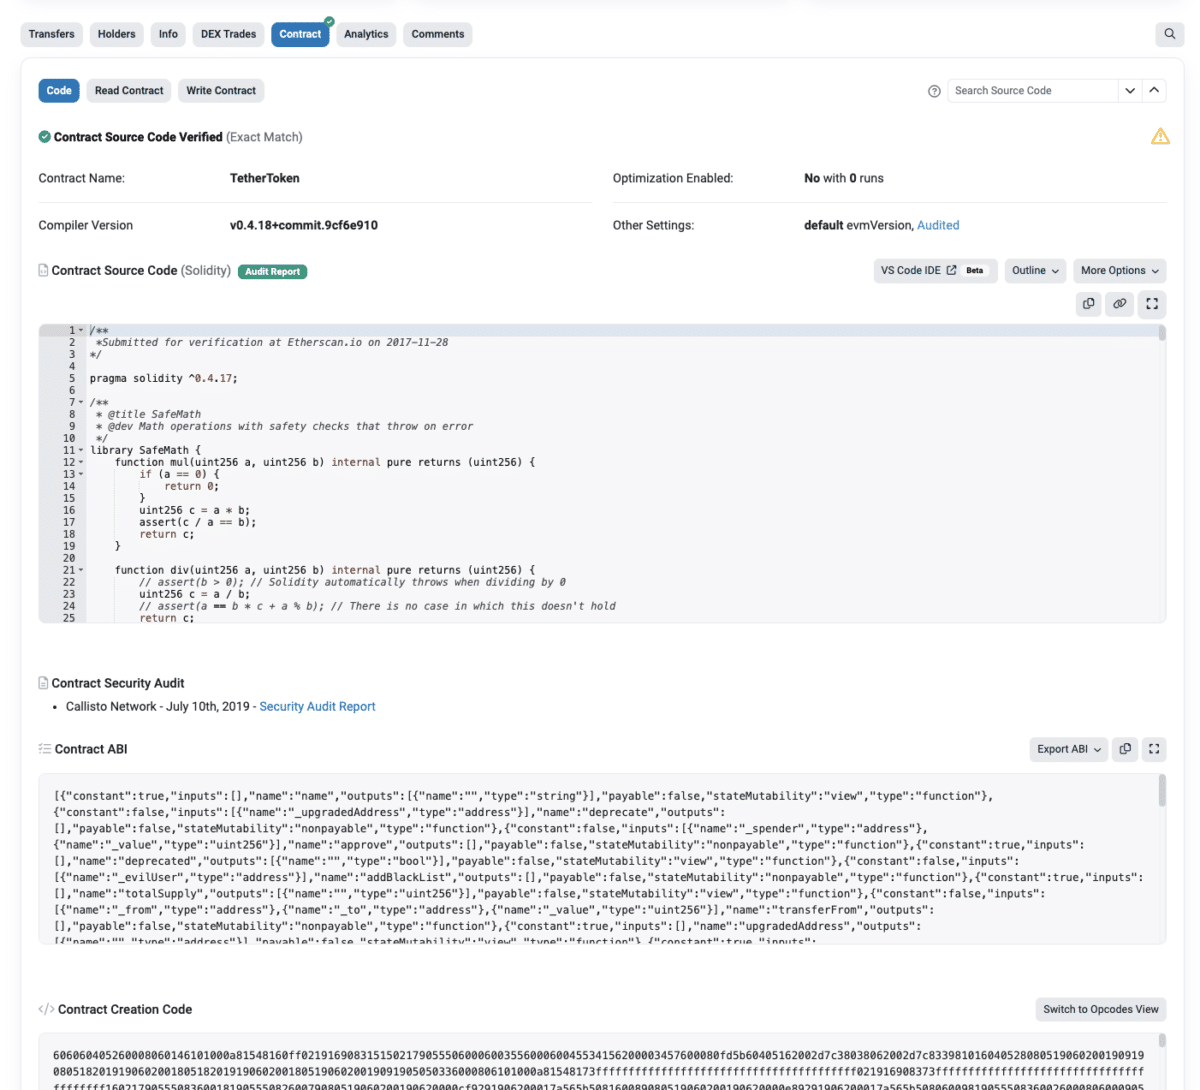Copy the contract source code
The height and width of the screenshot is (1090, 1200).
(x=1088, y=304)
